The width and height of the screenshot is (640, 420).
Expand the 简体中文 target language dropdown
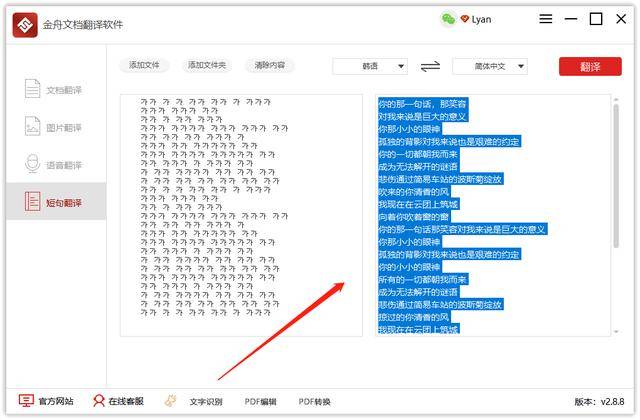pos(489,66)
